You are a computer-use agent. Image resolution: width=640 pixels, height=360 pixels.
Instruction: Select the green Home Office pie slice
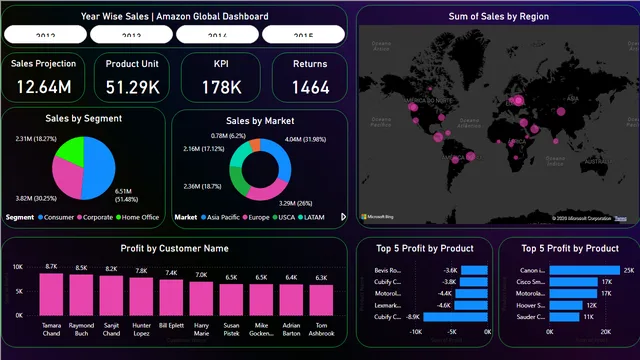point(73,150)
